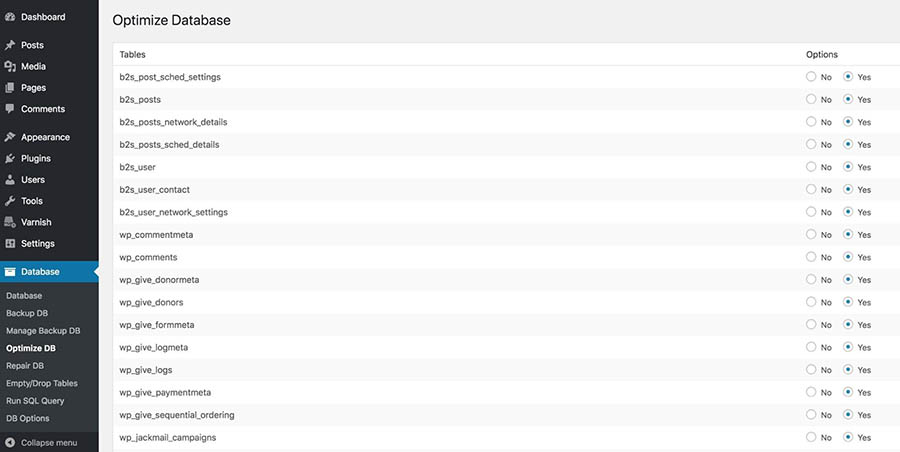Select No for b2s_posts table
Viewport: 900px width, 452px height.
click(810, 99)
